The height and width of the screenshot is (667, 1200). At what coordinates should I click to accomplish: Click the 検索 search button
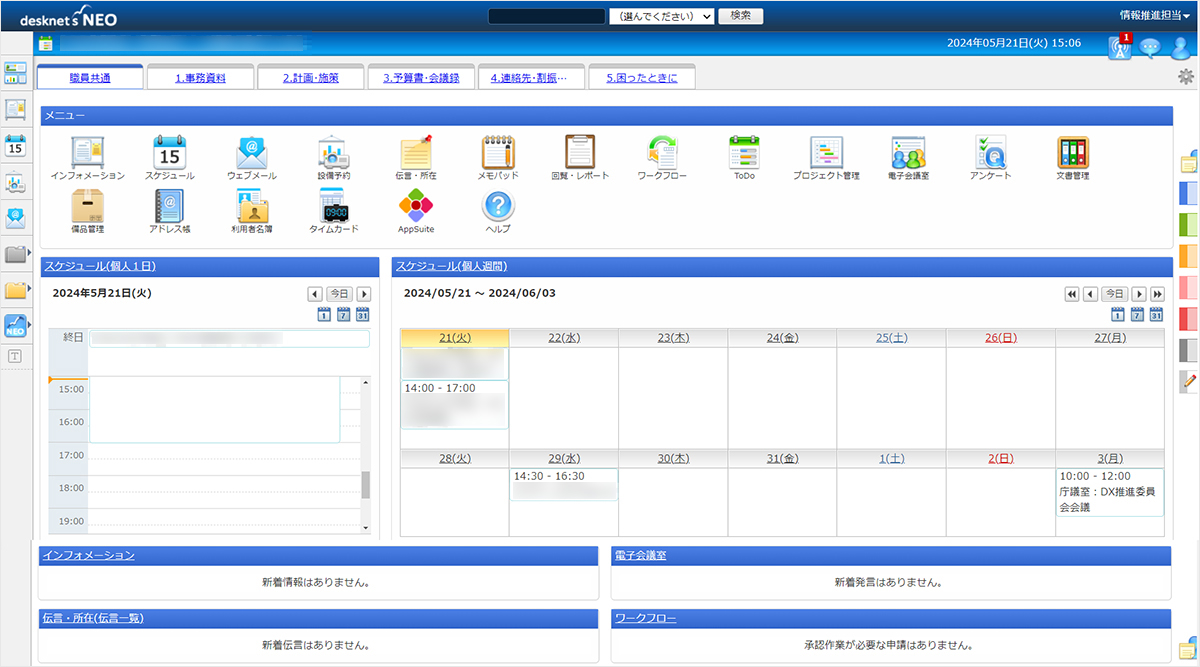(740, 16)
